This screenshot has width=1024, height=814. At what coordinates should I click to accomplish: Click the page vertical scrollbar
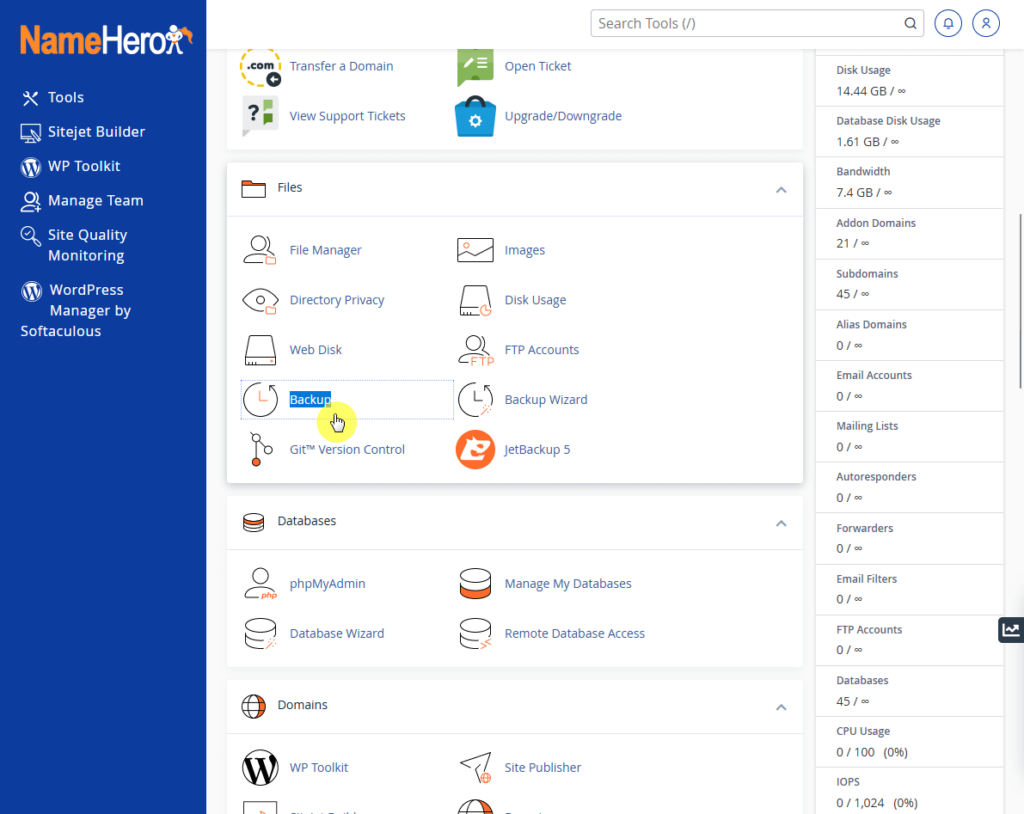tap(1020, 301)
